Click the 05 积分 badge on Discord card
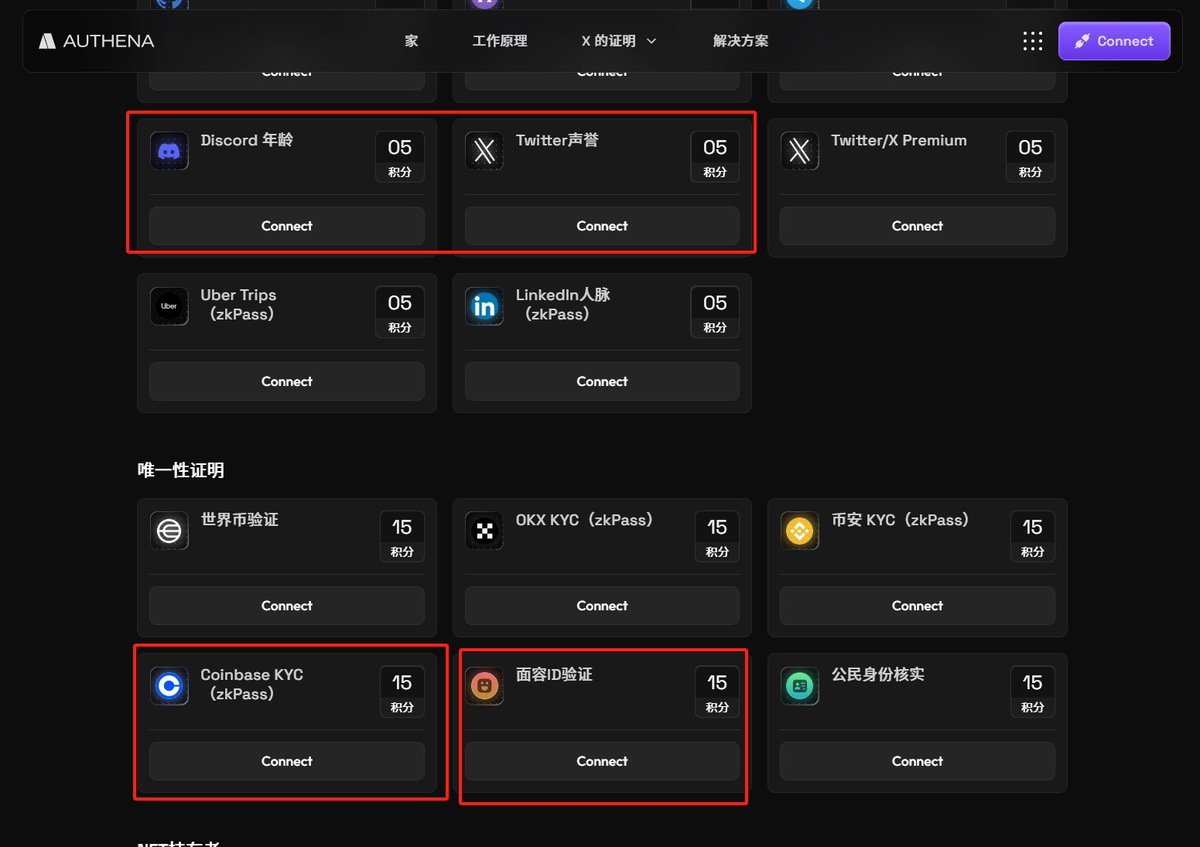1200x847 pixels. tap(400, 157)
